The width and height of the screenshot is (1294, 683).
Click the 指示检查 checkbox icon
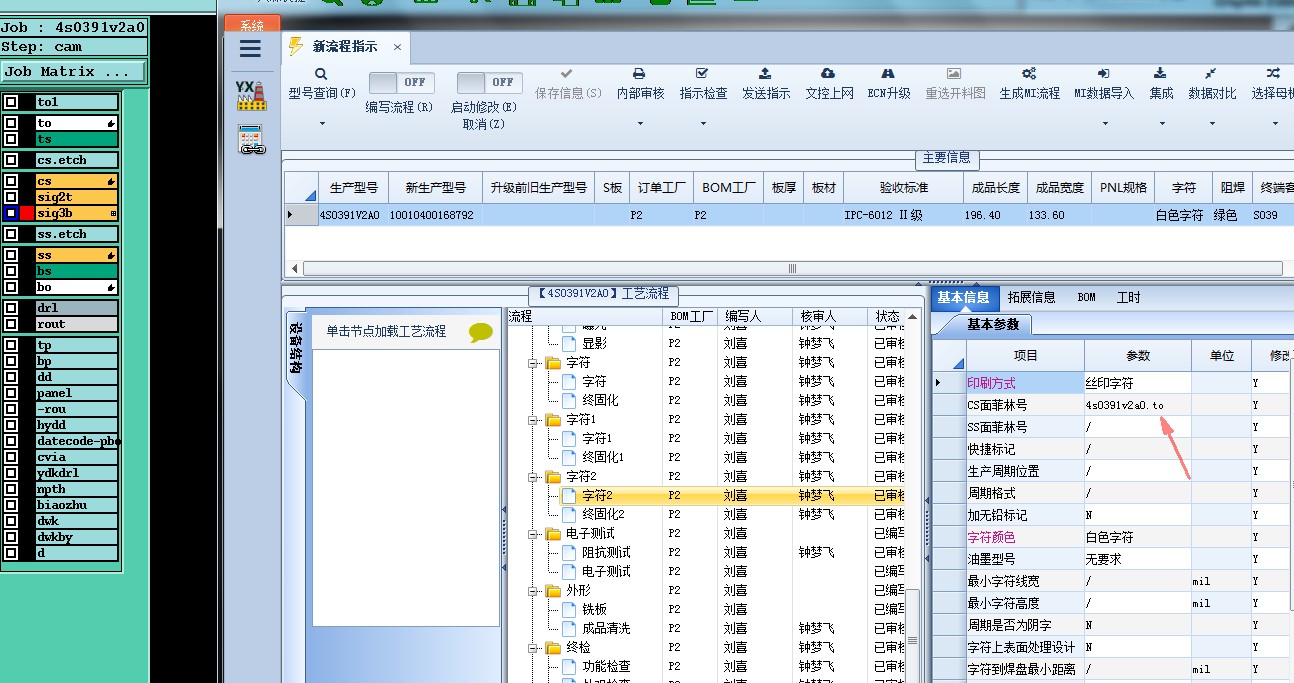(702, 74)
